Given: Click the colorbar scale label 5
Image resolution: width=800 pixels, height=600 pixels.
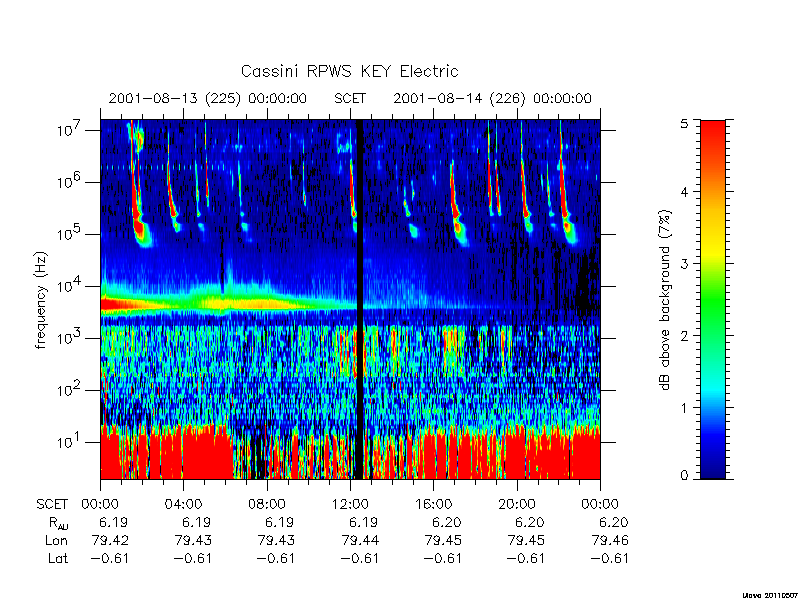Looking at the screenshot, I should coord(684,124).
